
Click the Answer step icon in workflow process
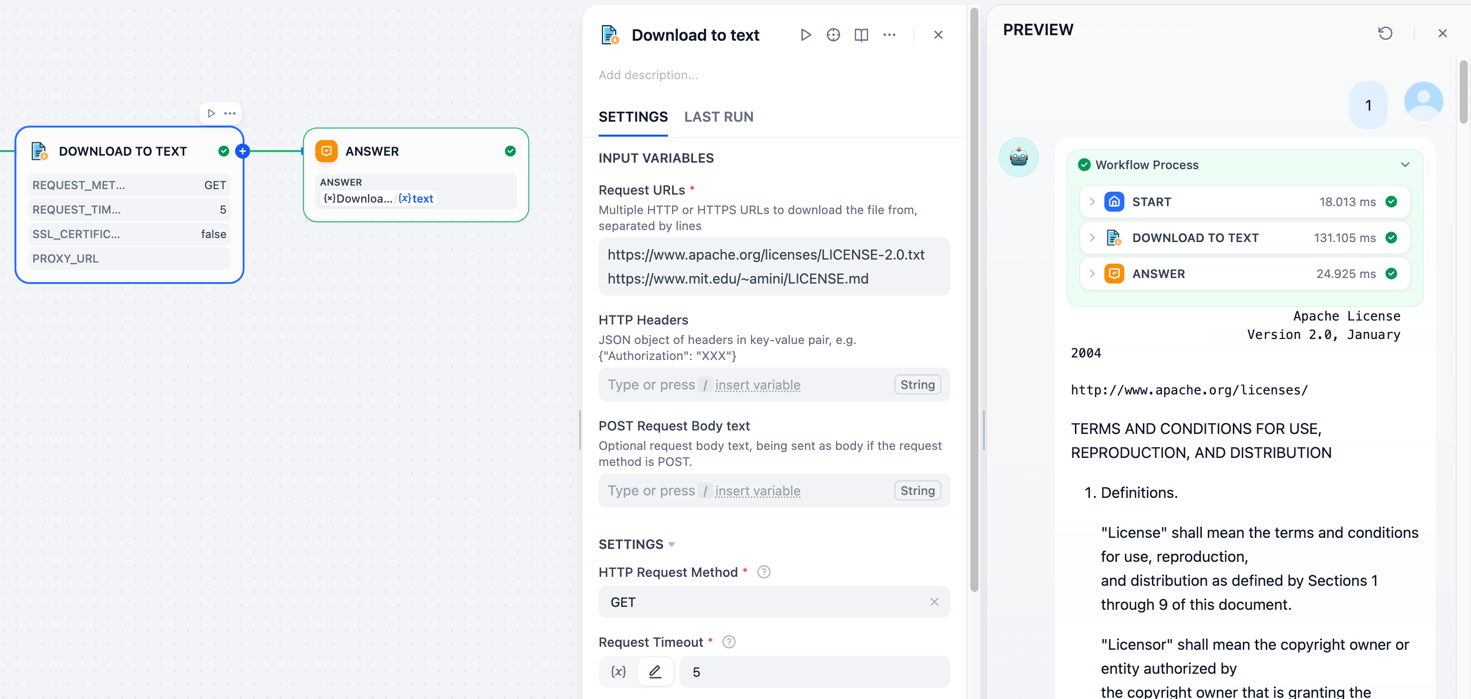click(x=1114, y=274)
